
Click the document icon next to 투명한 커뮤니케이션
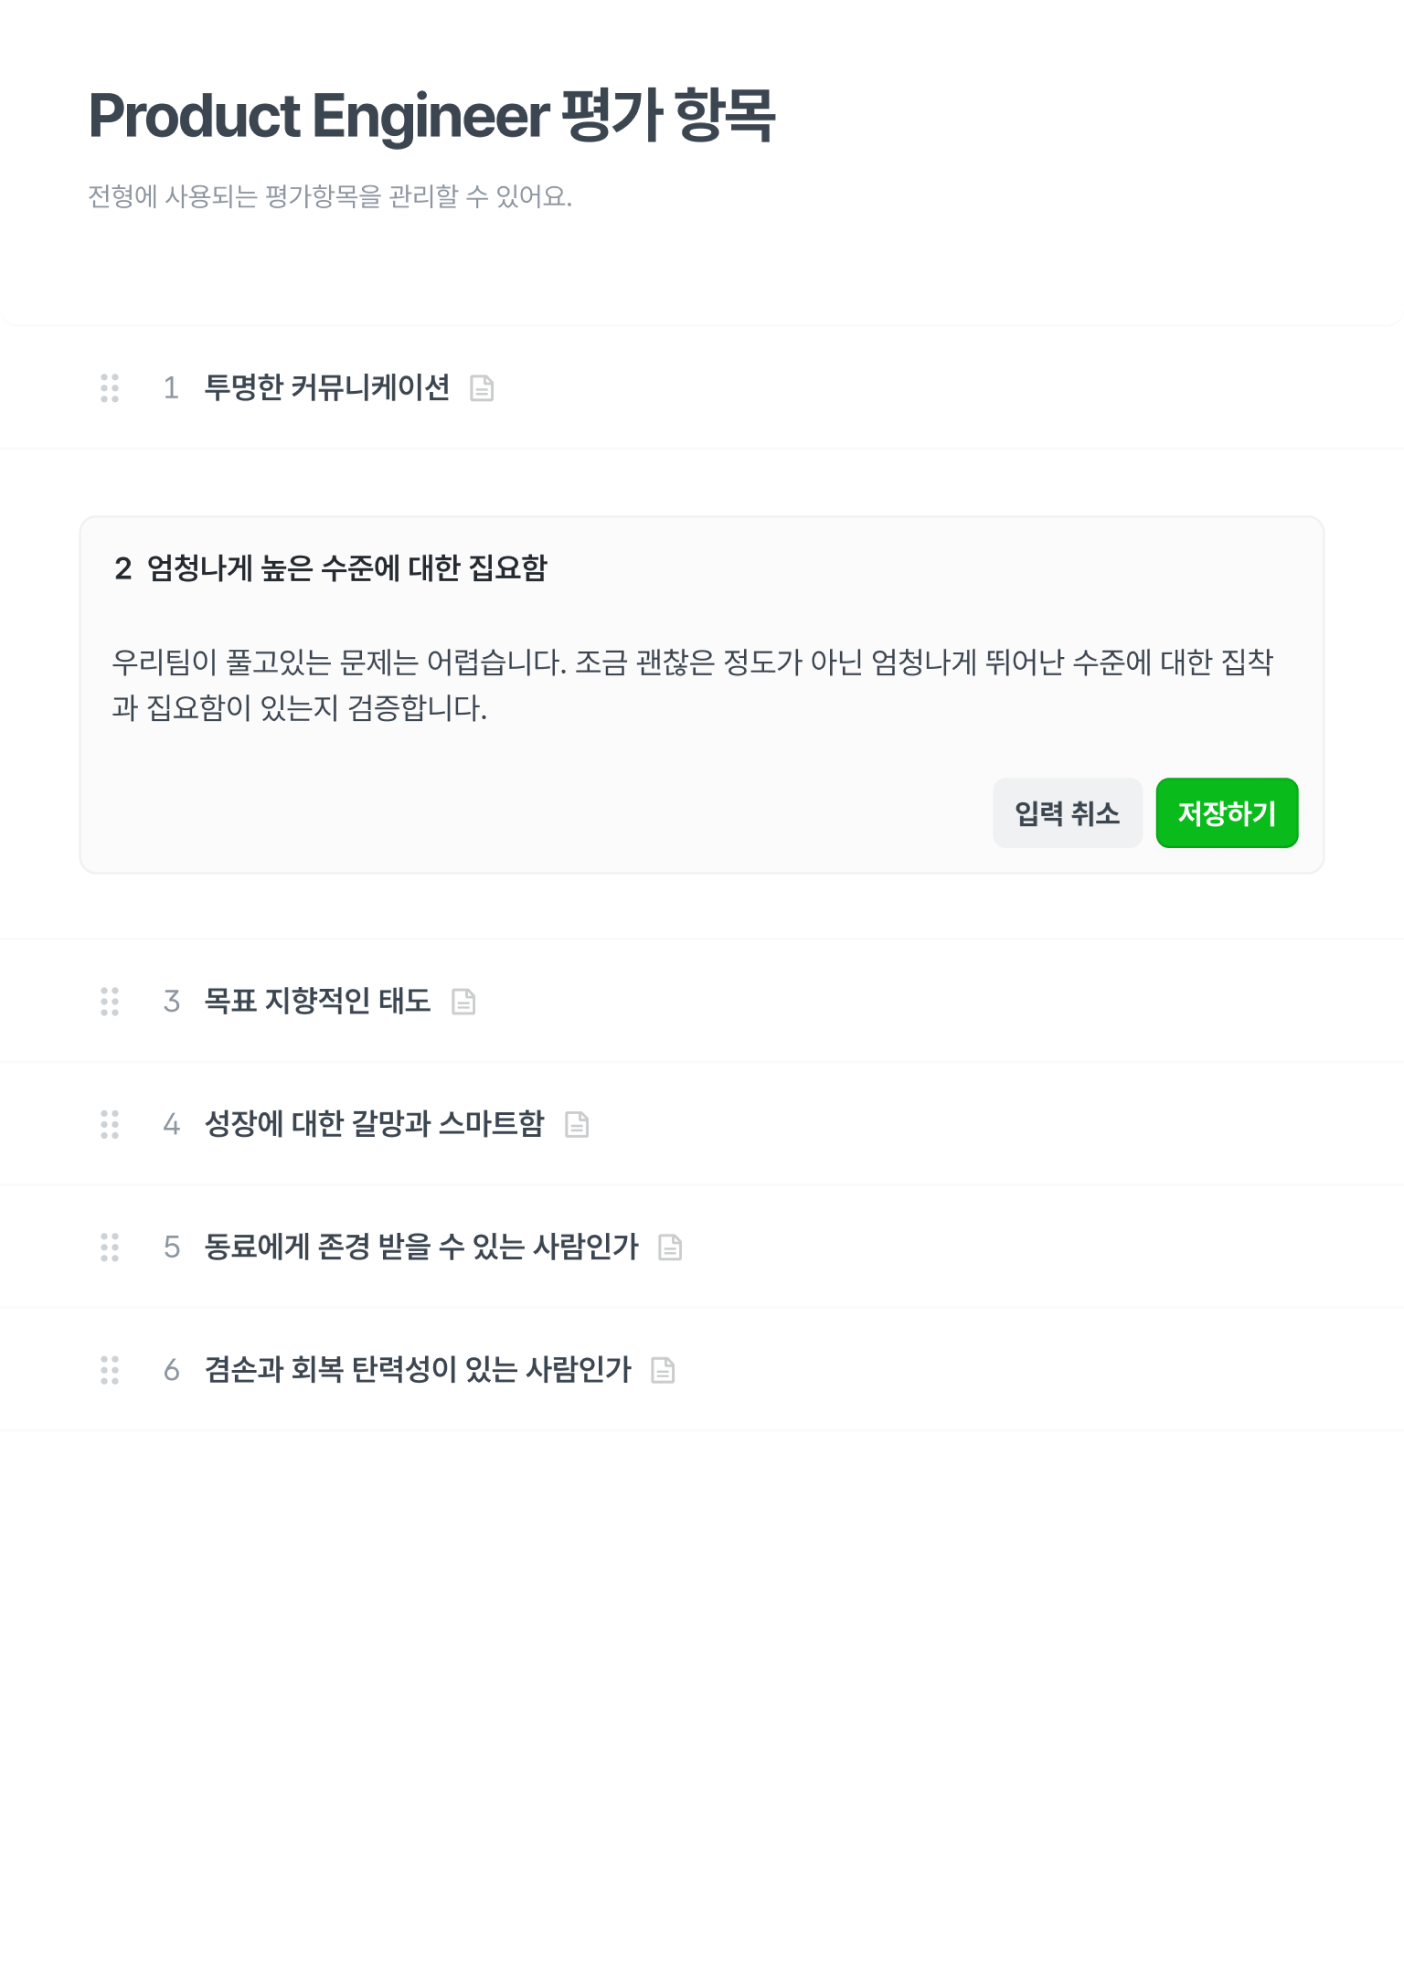tap(482, 388)
